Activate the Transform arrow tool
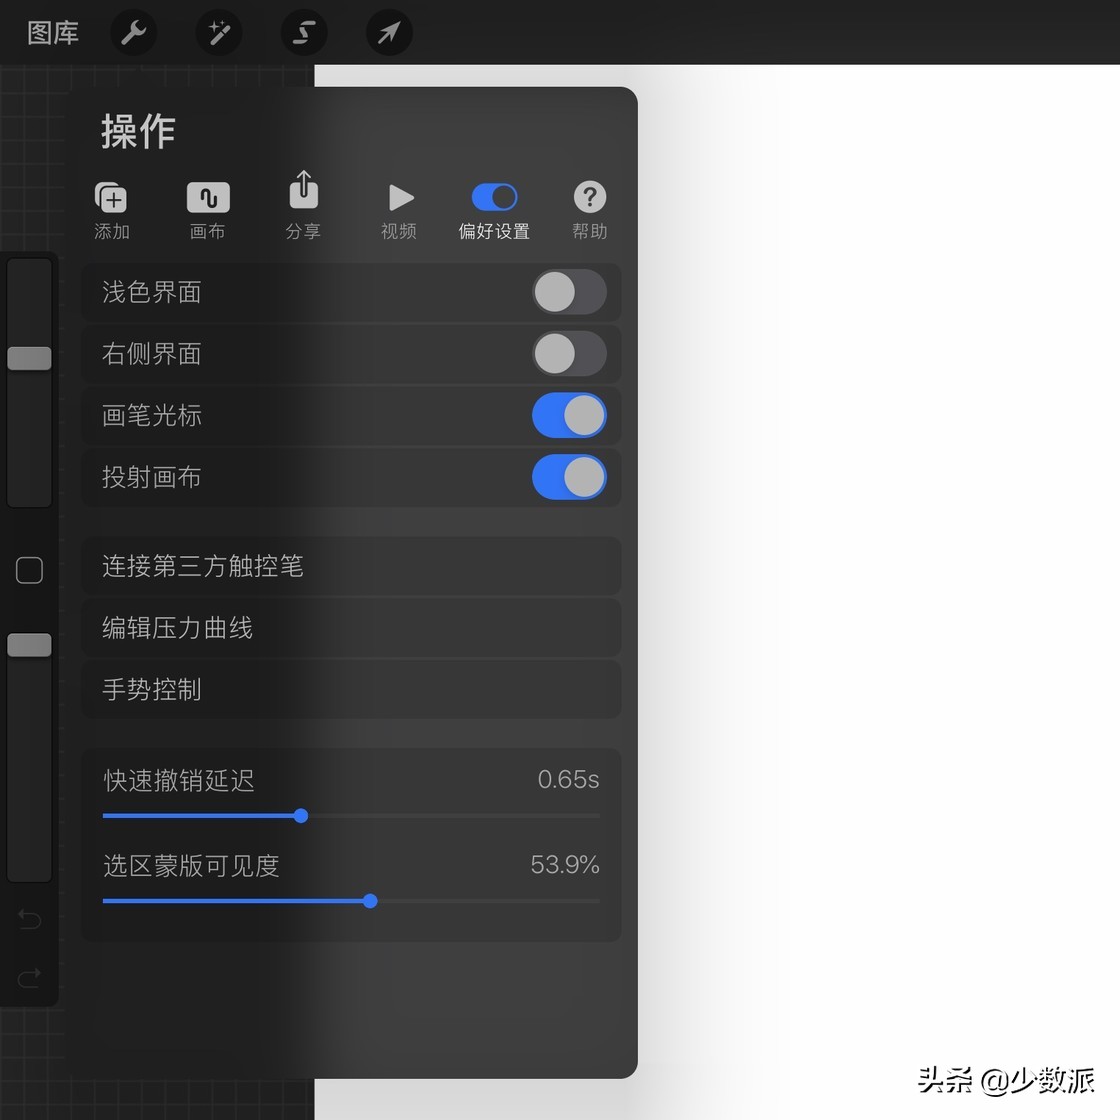This screenshot has width=1120, height=1120. [389, 32]
